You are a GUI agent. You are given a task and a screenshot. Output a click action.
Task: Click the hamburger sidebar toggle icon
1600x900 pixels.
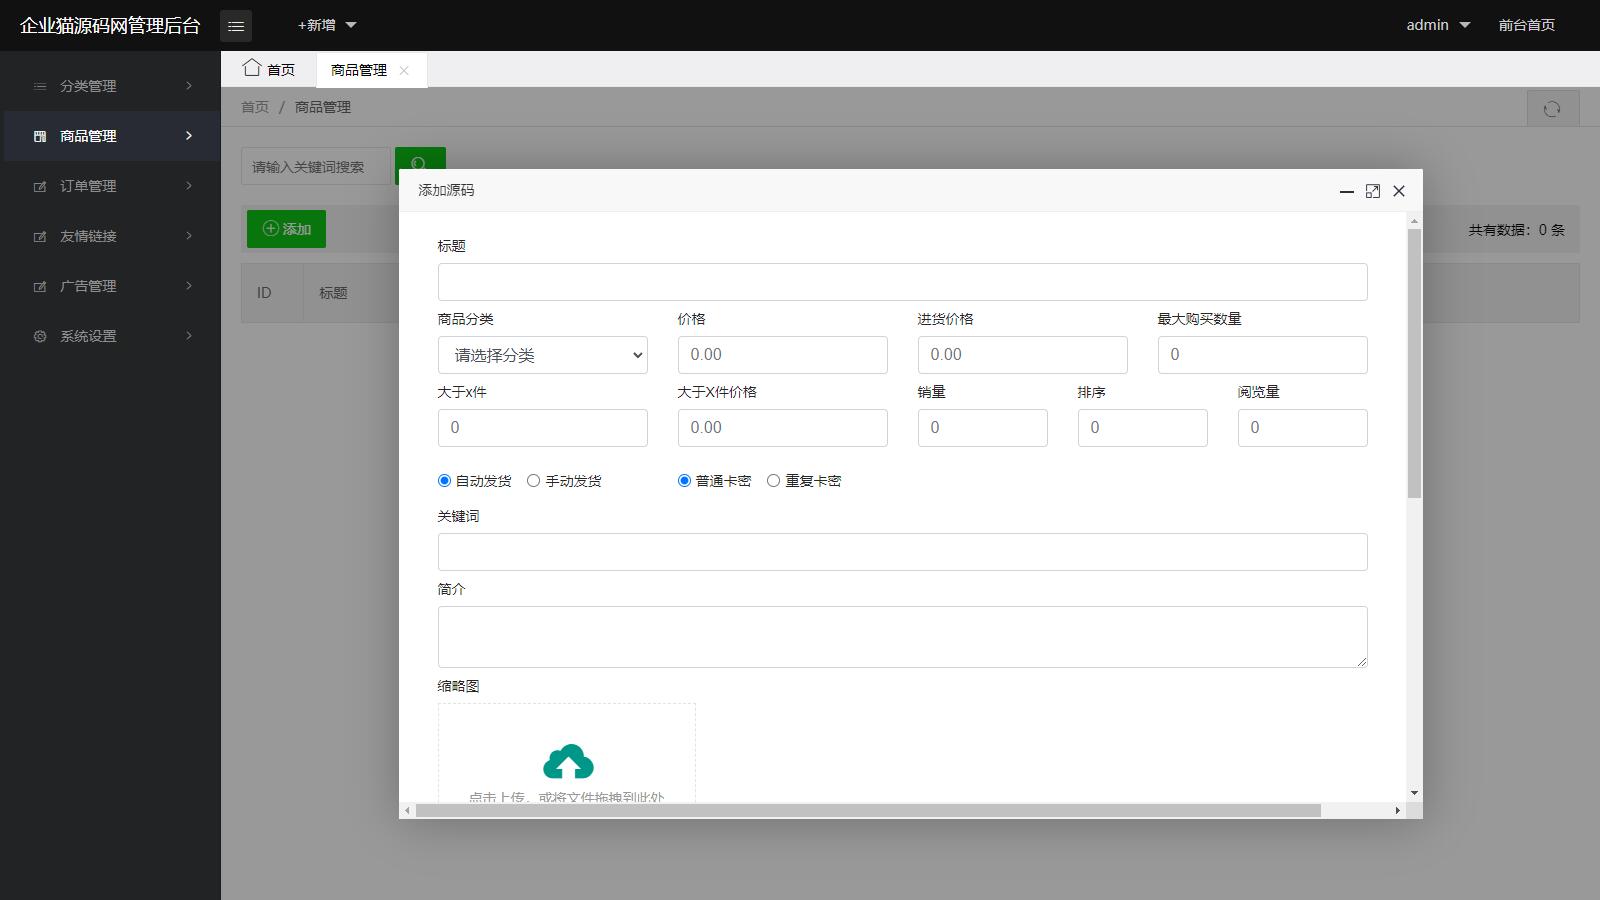coord(236,25)
